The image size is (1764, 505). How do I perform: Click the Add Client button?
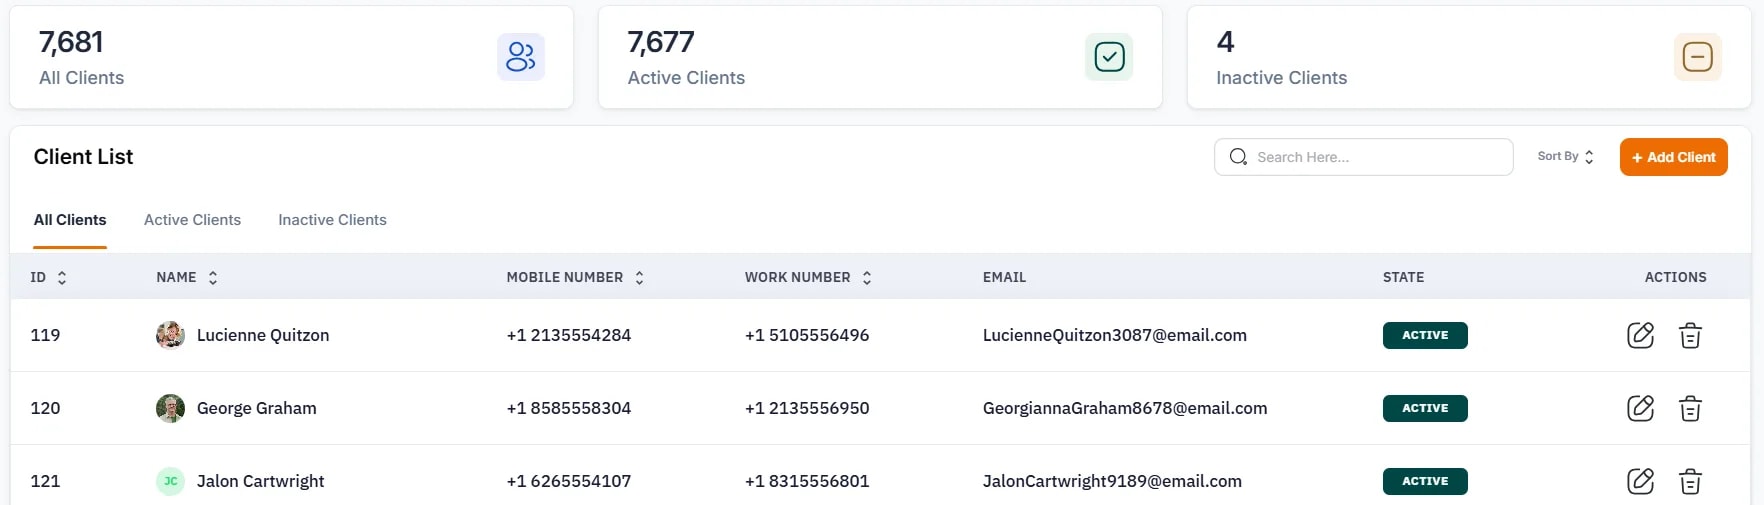(1673, 157)
